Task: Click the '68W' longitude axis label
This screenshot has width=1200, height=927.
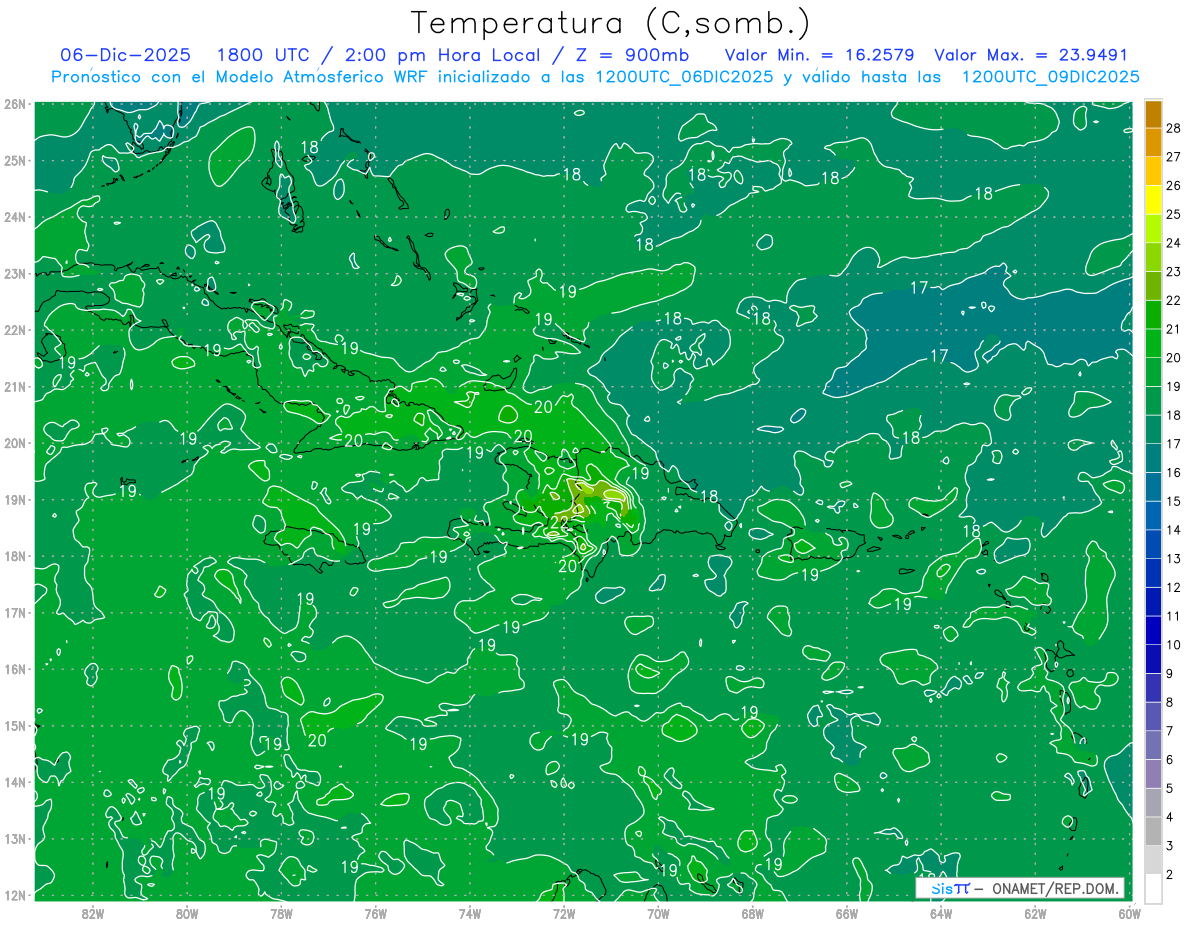Action: pyautogui.click(x=752, y=913)
